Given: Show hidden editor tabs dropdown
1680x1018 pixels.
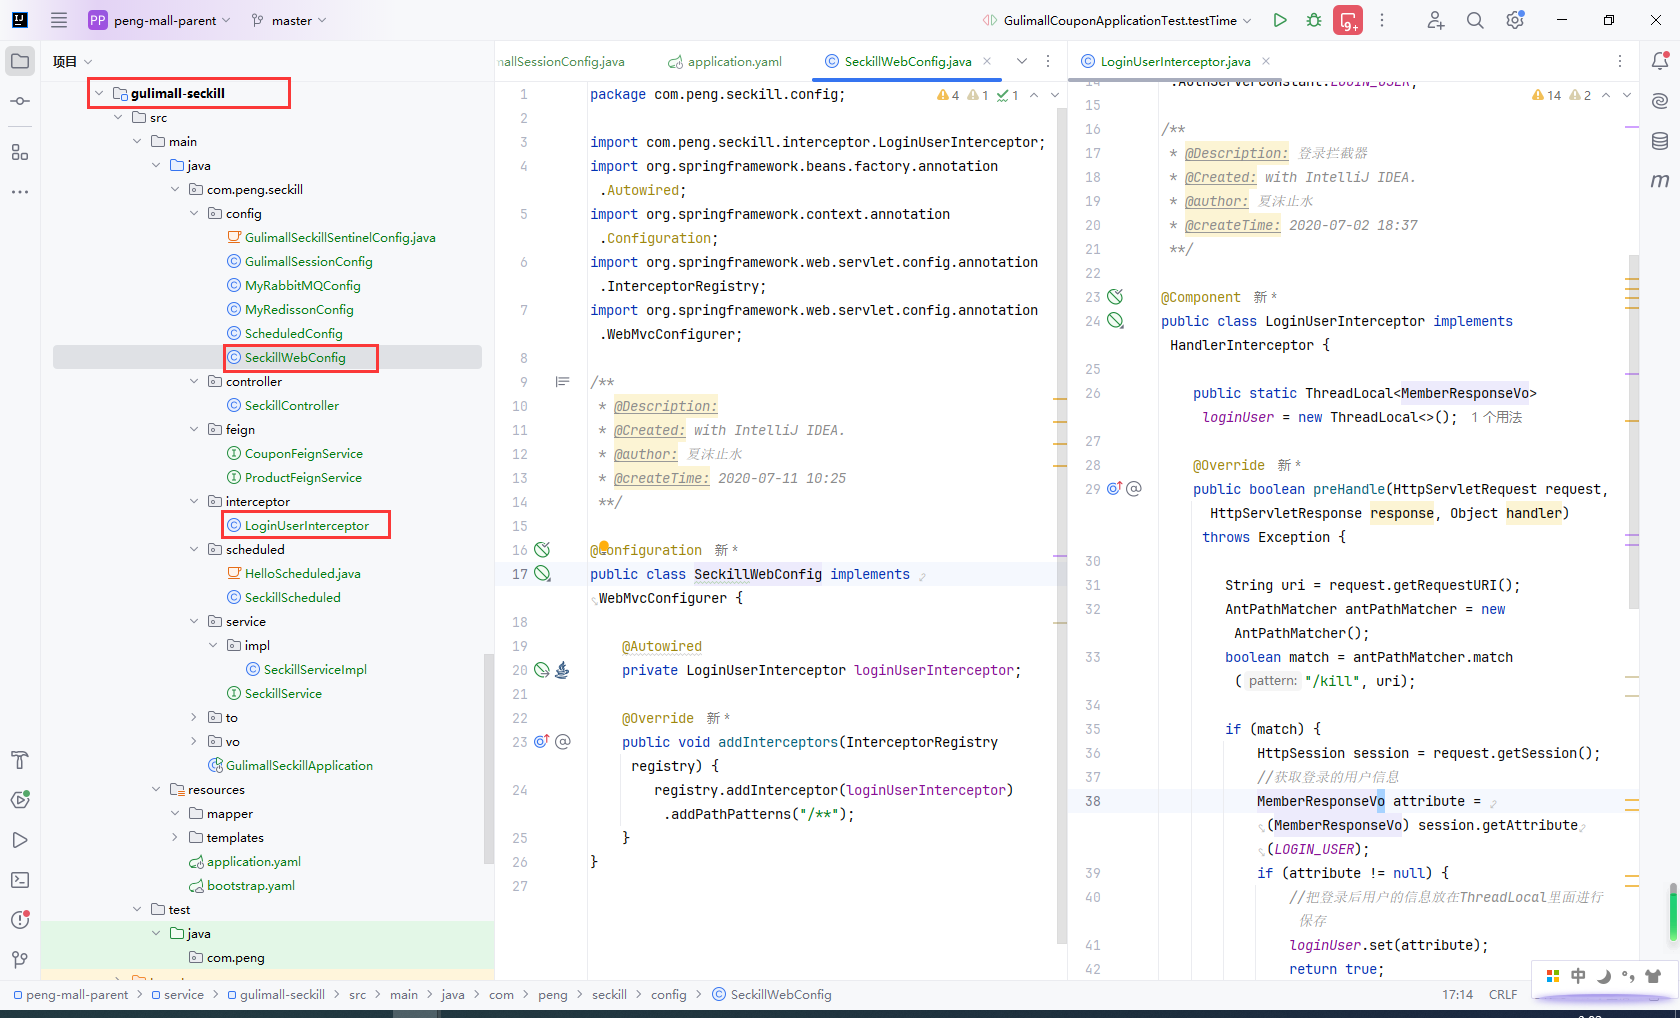Looking at the screenshot, I should tap(1022, 61).
